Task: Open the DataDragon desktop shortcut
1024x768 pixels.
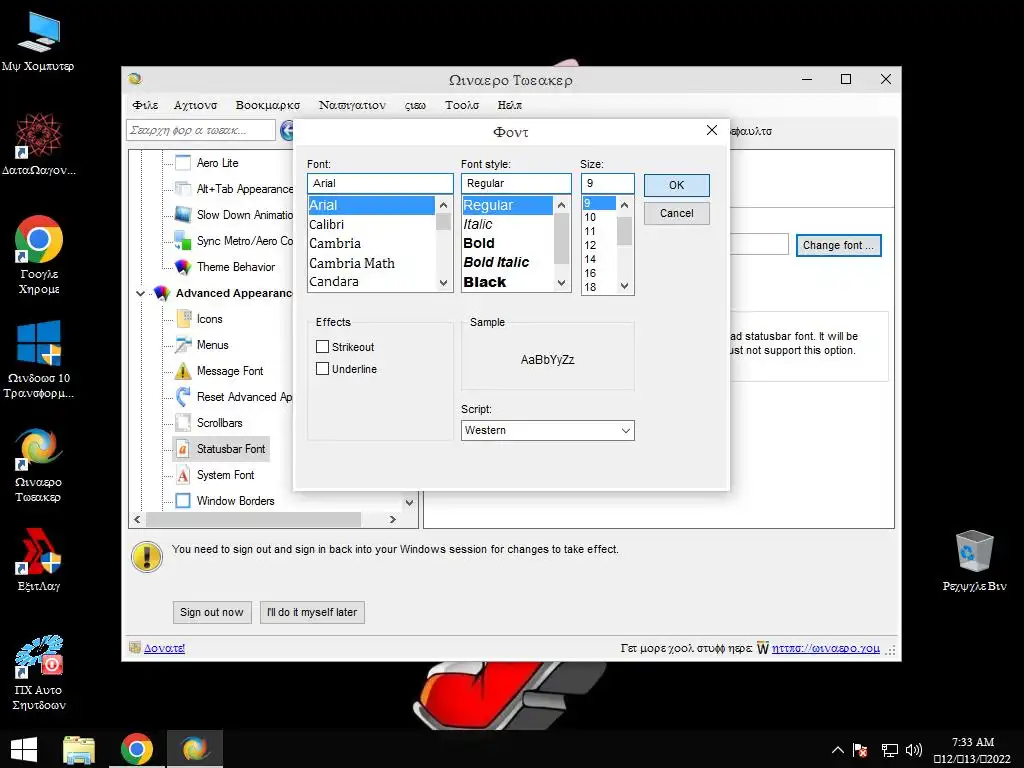Action: tap(39, 144)
